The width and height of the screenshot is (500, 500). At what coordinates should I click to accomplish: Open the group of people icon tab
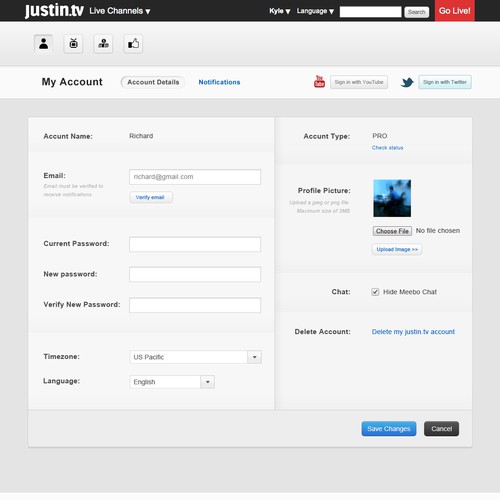103,44
